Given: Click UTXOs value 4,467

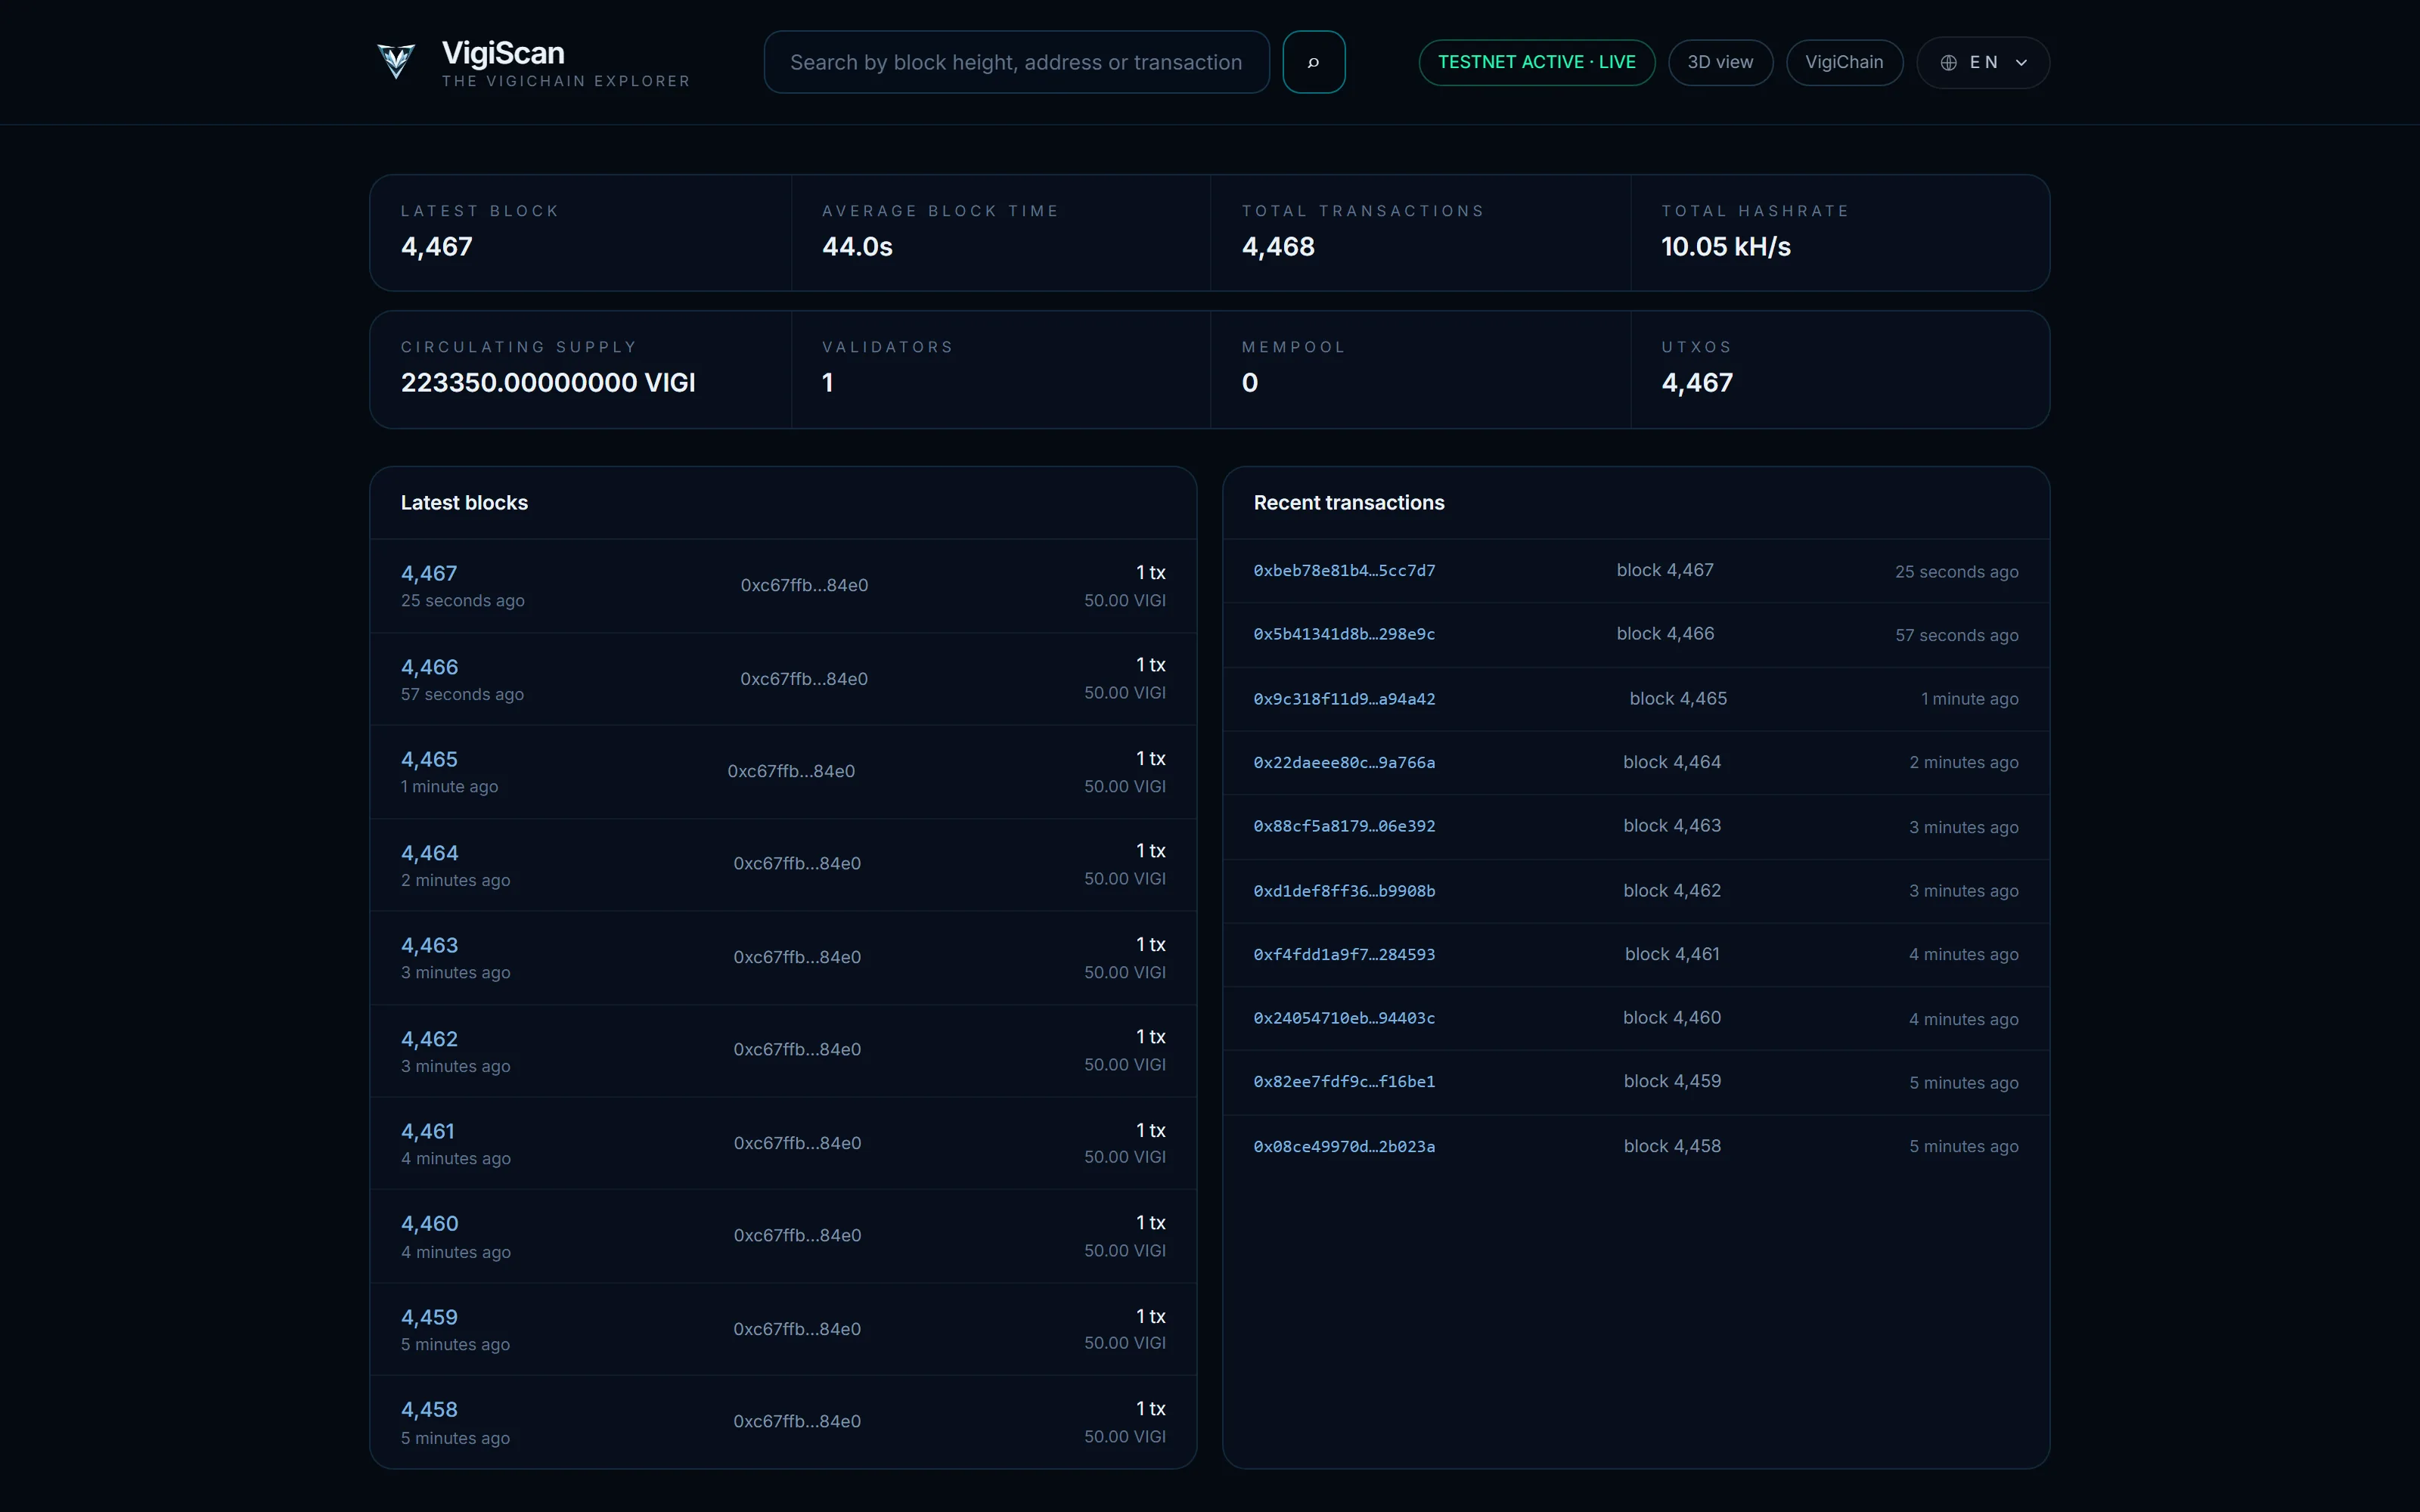Looking at the screenshot, I should tap(1697, 383).
